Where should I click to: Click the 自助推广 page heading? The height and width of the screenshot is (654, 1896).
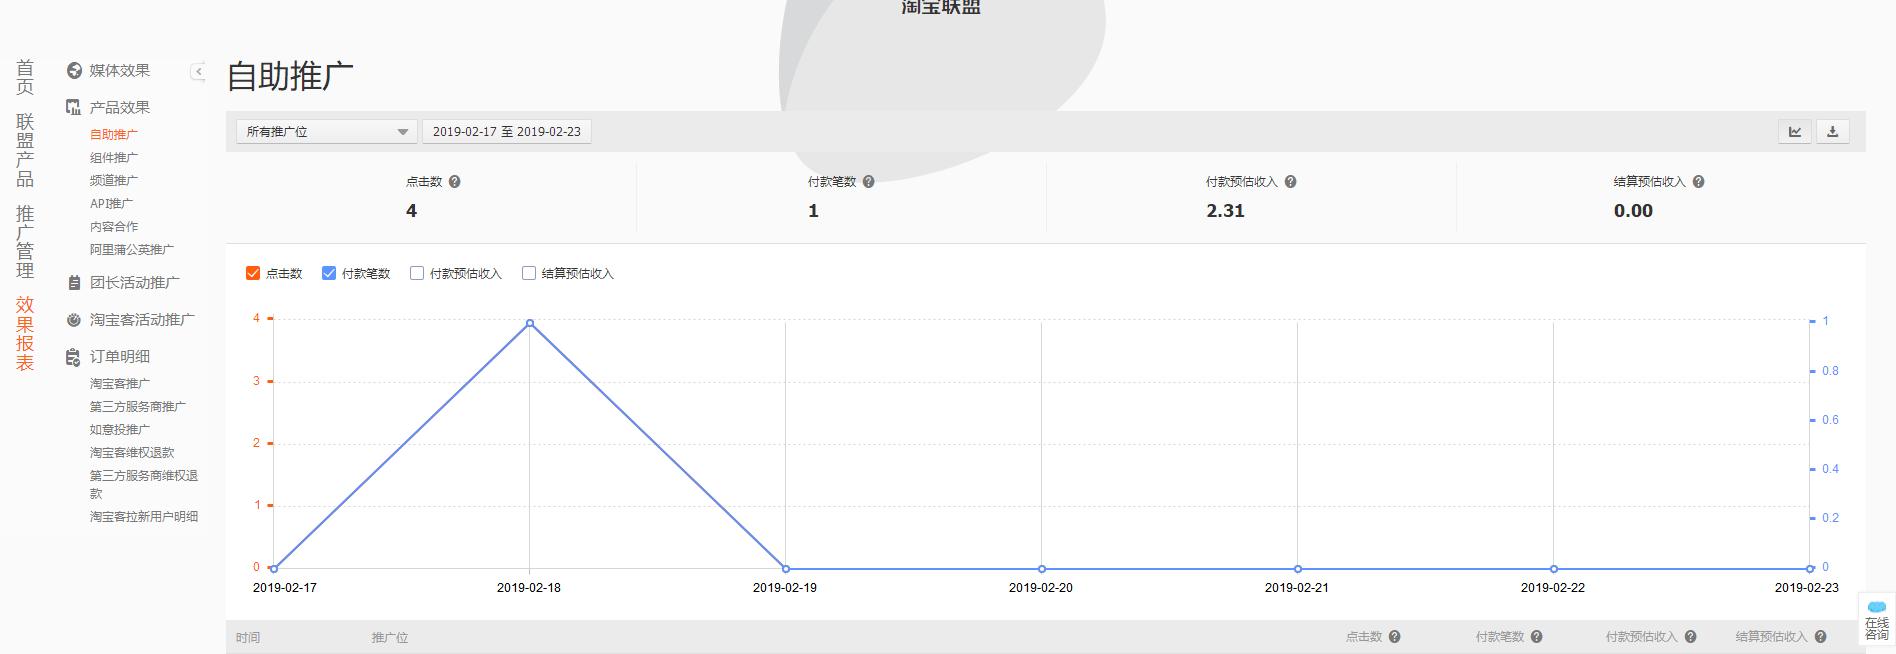coord(290,76)
